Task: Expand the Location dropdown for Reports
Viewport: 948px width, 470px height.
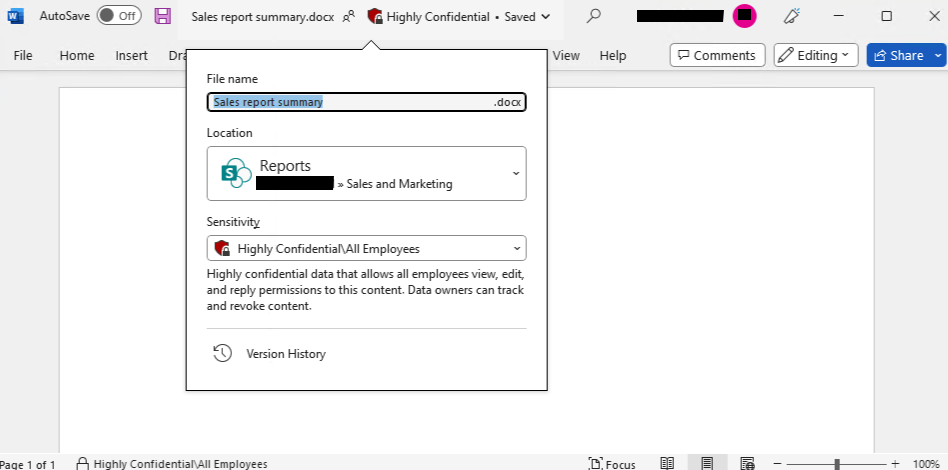Action: (516, 173)
